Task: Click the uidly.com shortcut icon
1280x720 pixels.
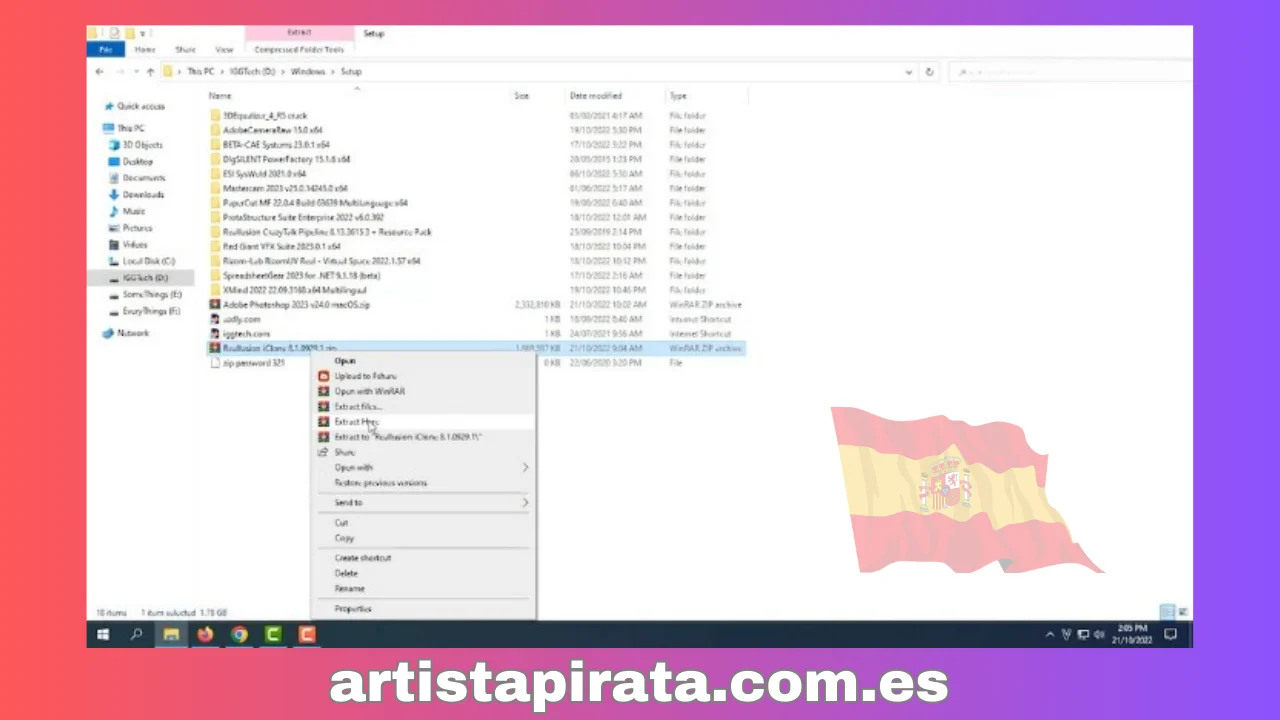Action: [x=215, y=319]
